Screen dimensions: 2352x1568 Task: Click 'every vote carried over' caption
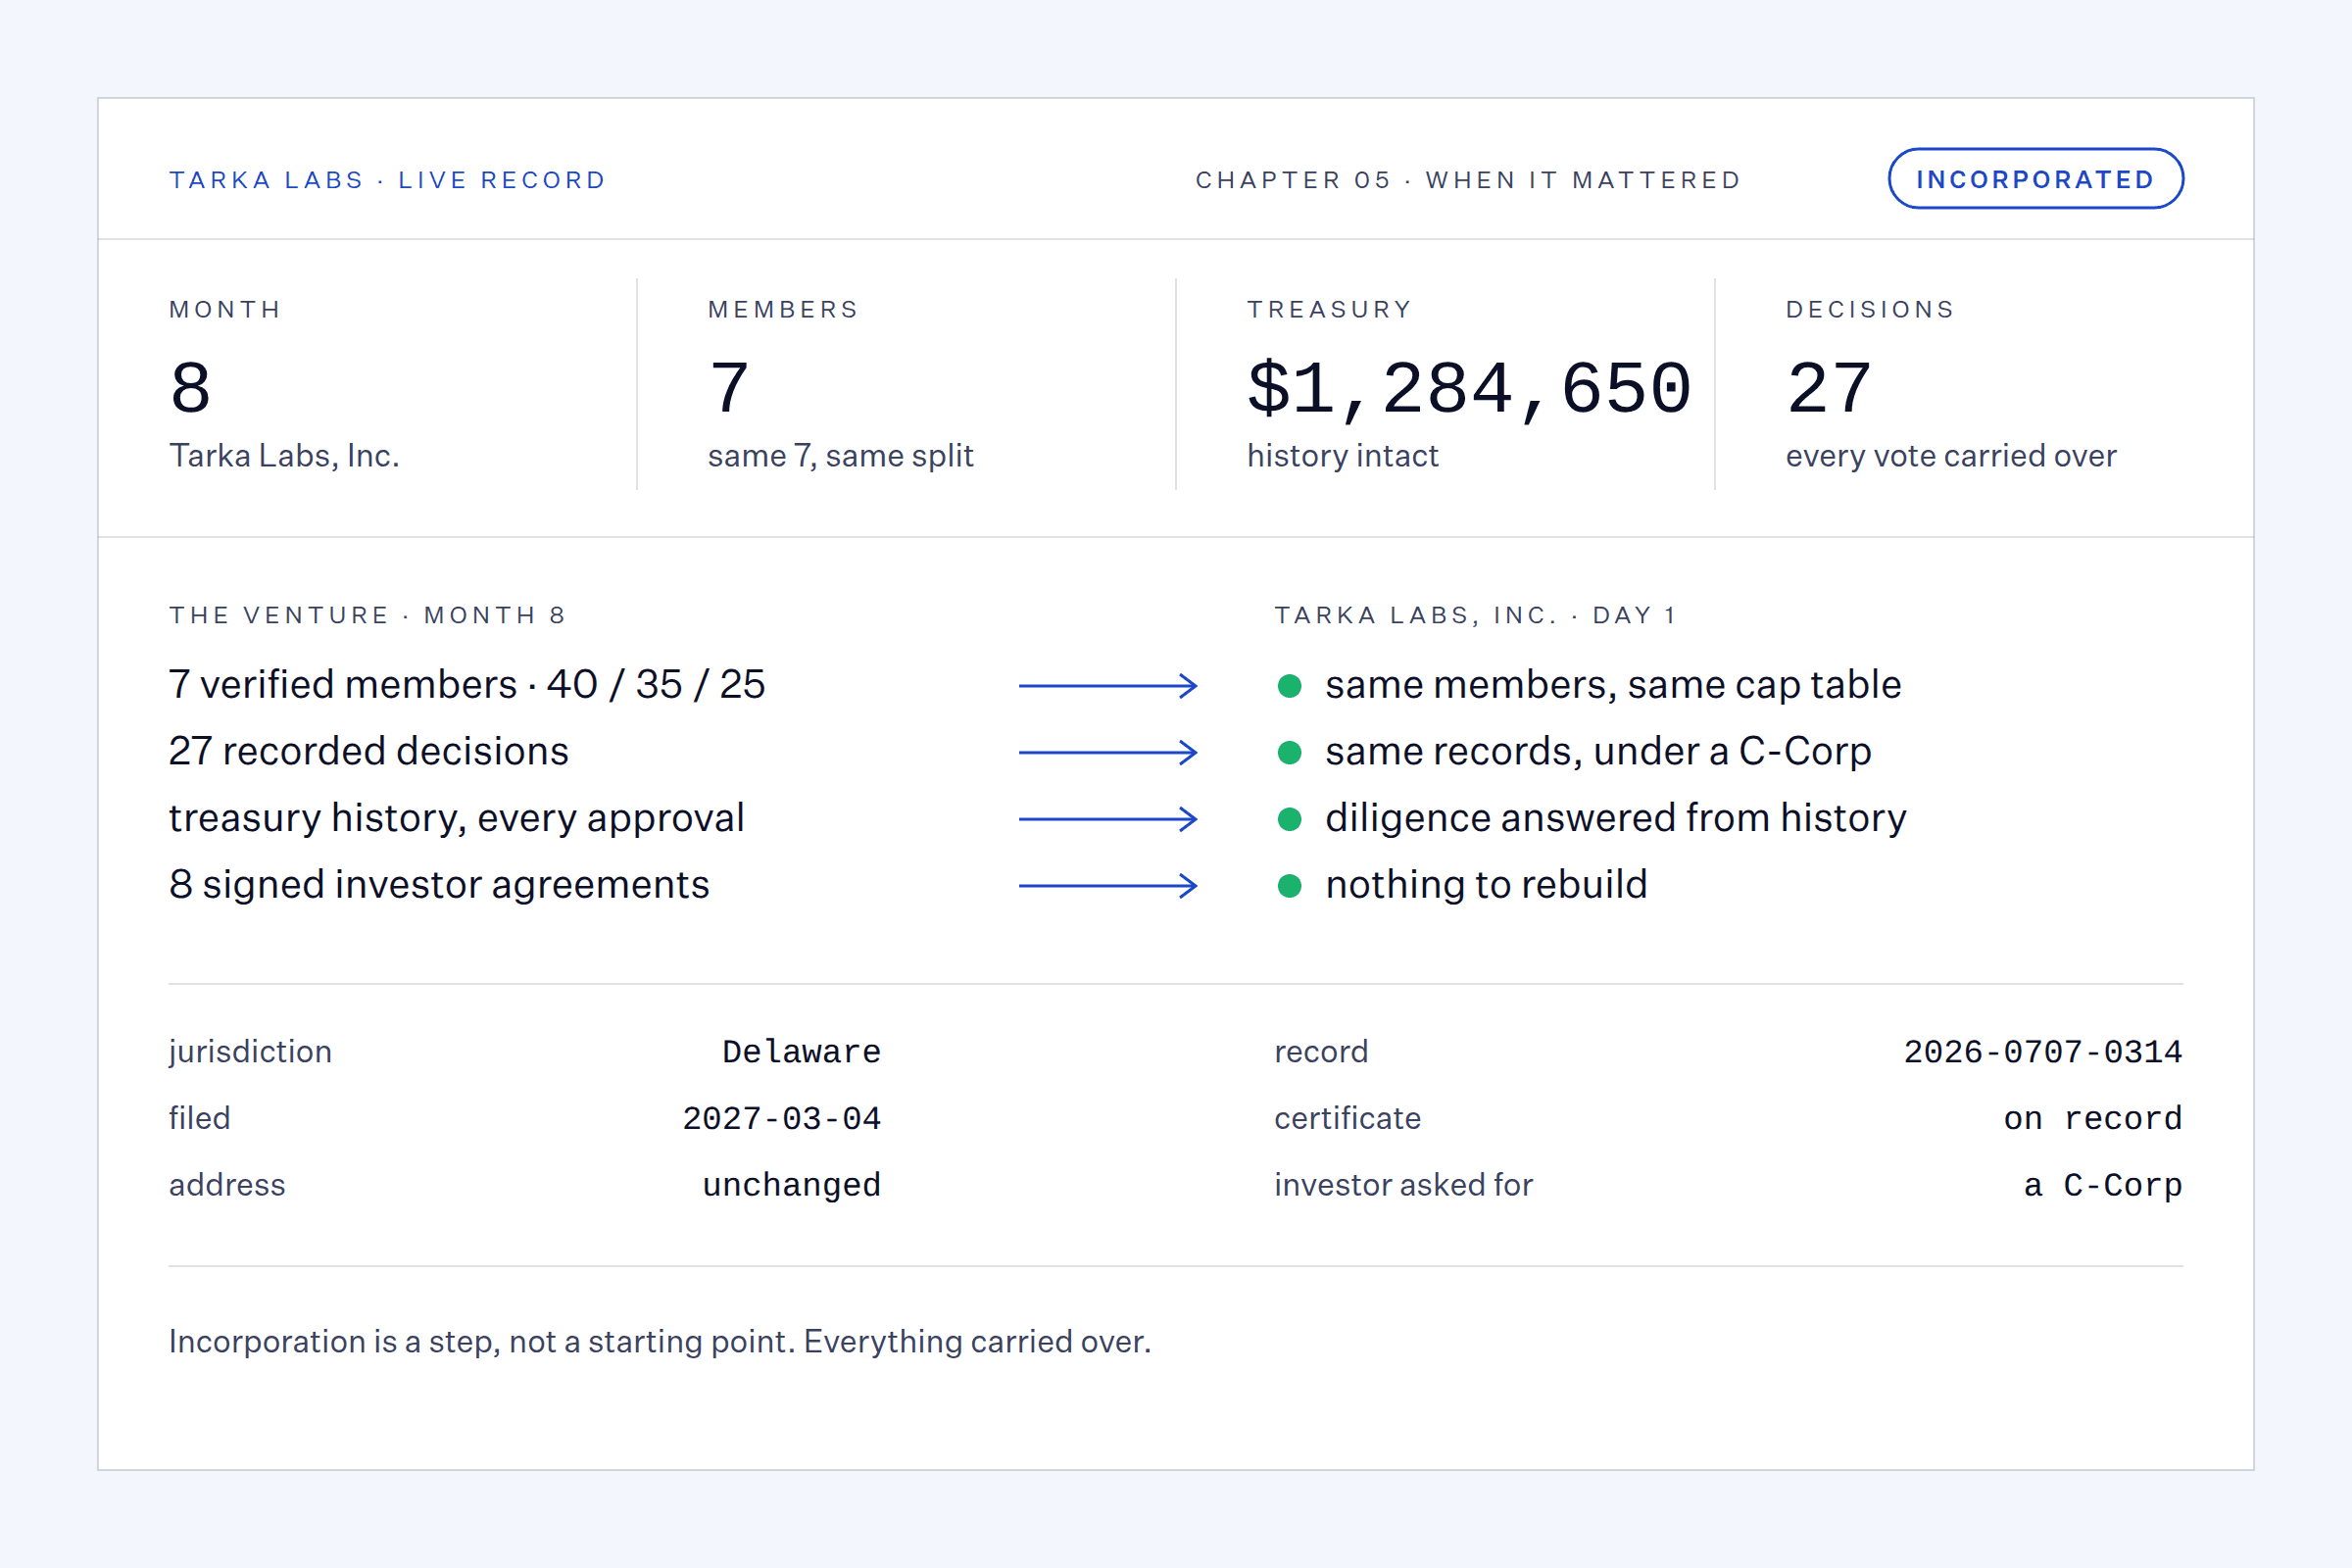(1951, 456)
